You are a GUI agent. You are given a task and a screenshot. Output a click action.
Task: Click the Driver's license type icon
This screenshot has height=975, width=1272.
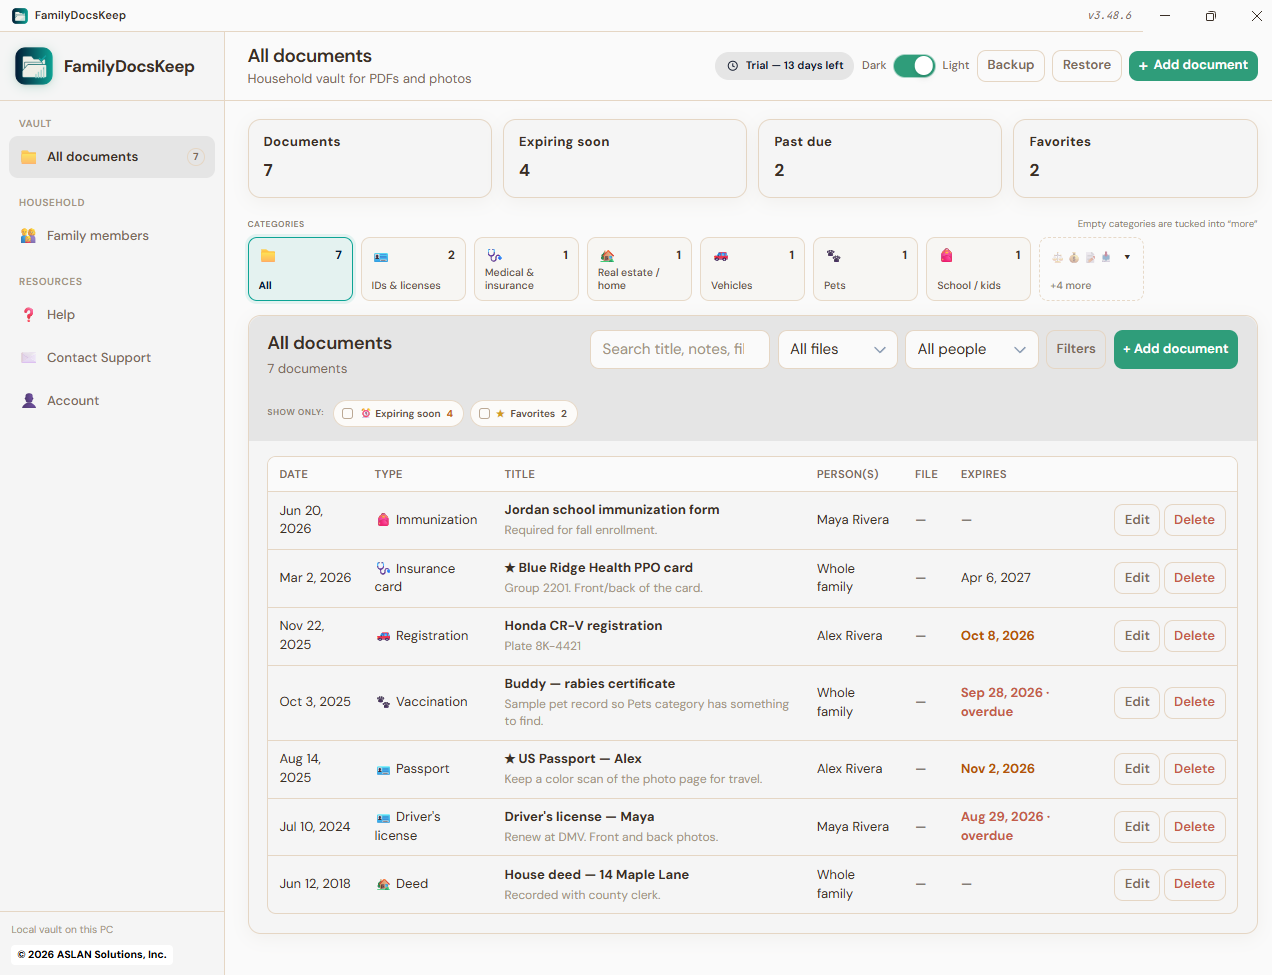383,817
